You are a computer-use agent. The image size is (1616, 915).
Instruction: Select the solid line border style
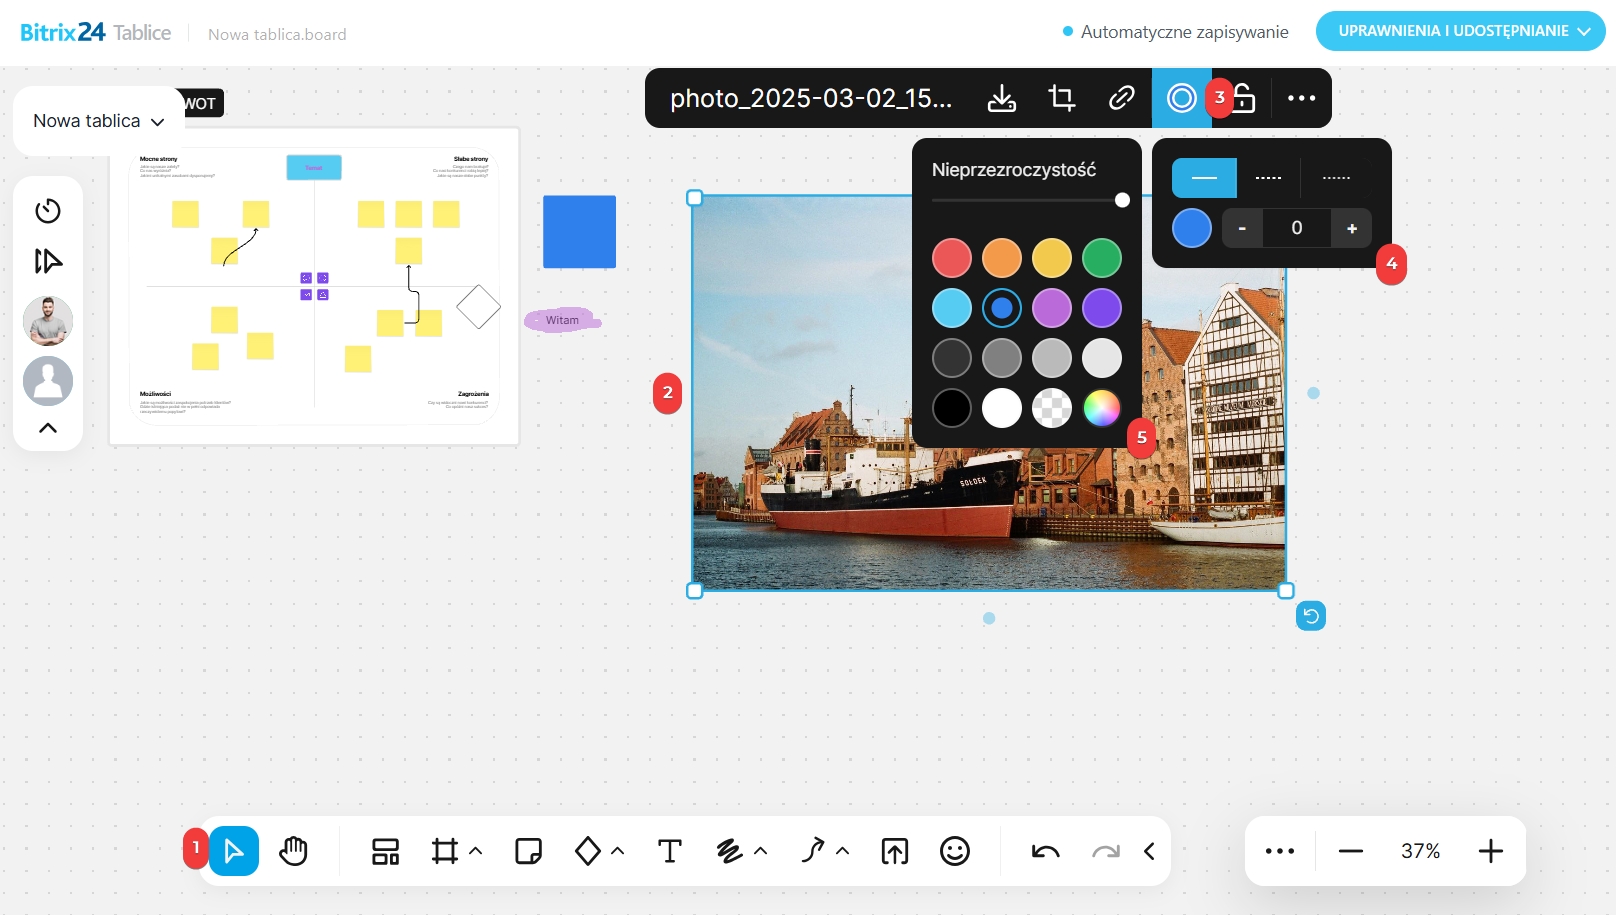pos(1204,178)
